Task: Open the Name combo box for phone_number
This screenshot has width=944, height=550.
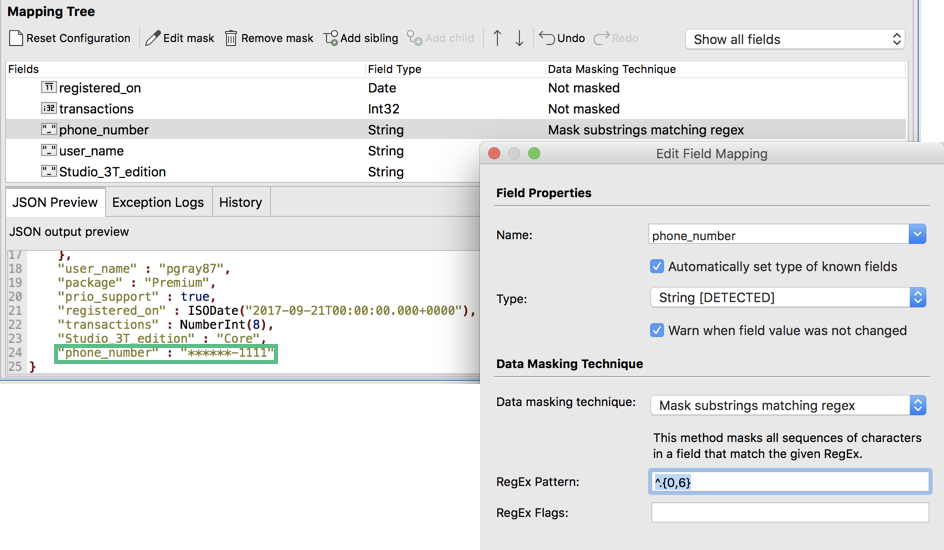Action: tap(787, 235)
